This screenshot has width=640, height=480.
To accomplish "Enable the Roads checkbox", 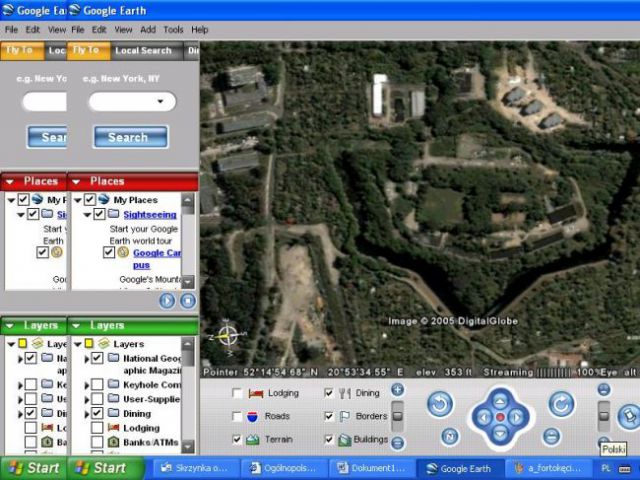I will click(237, 416).
